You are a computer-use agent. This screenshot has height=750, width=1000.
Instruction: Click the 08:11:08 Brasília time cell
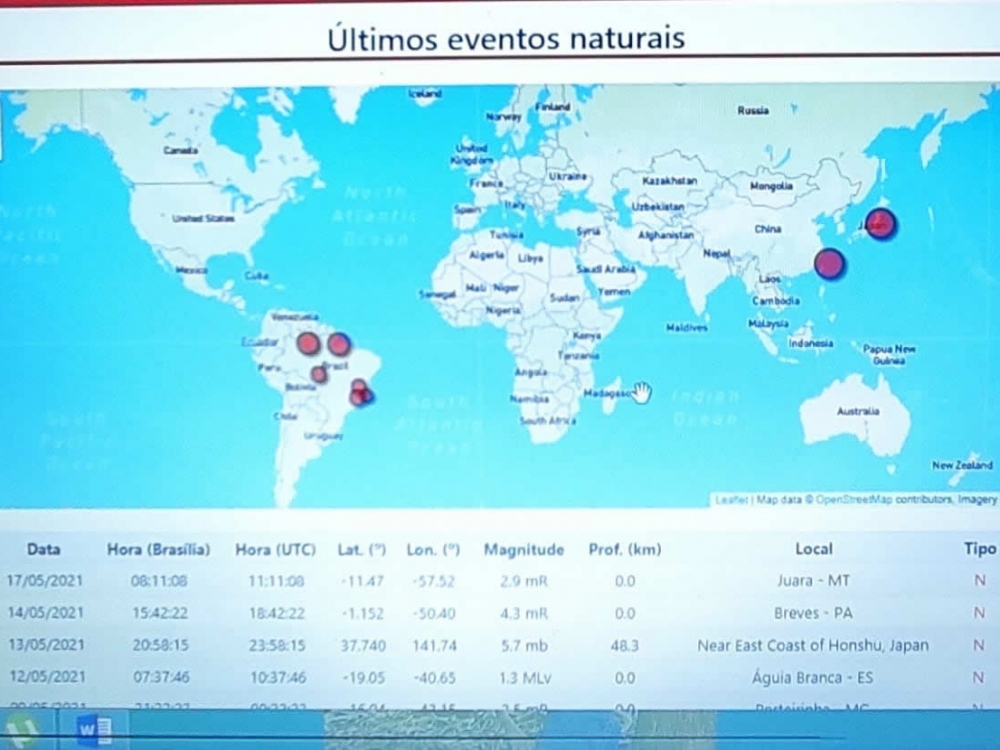tap(159, 580)
